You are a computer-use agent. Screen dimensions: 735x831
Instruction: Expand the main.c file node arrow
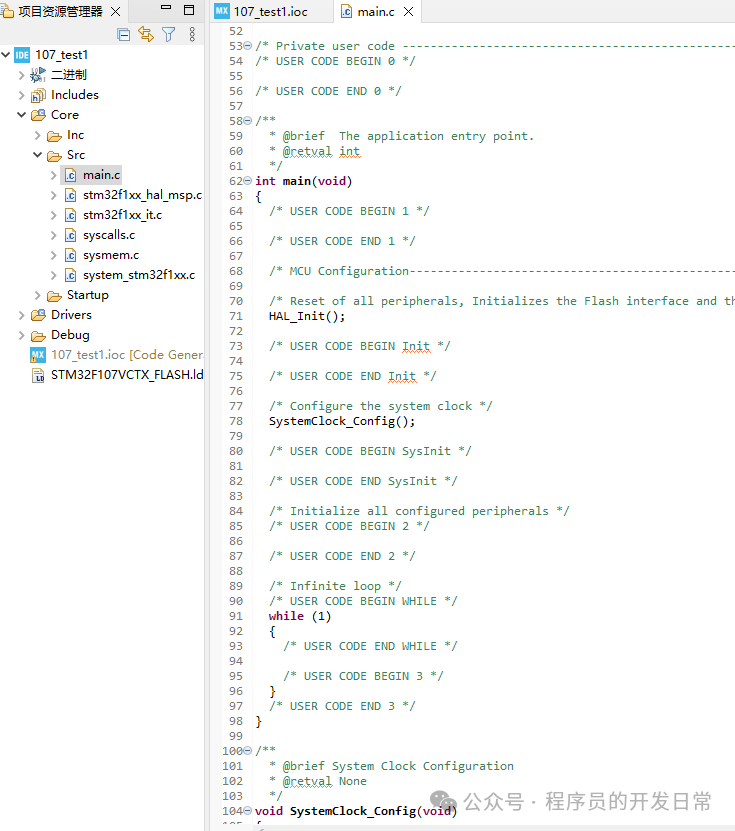point(54,175)
